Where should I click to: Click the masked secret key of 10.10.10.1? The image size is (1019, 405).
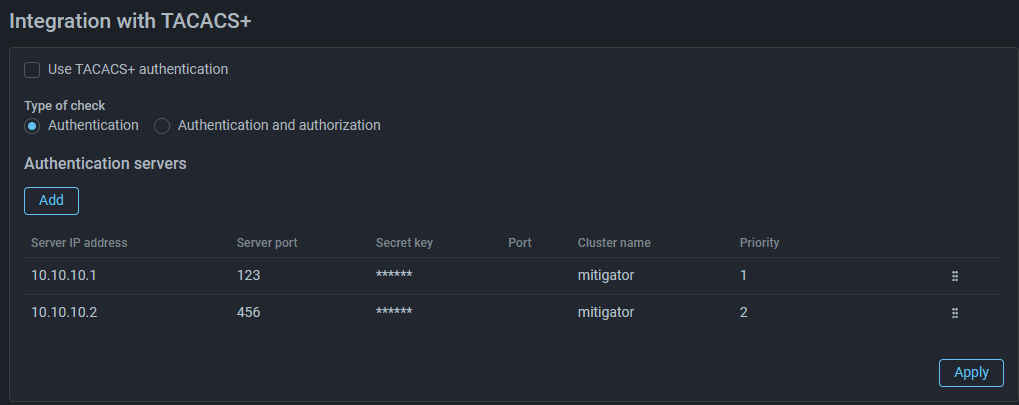394,276
